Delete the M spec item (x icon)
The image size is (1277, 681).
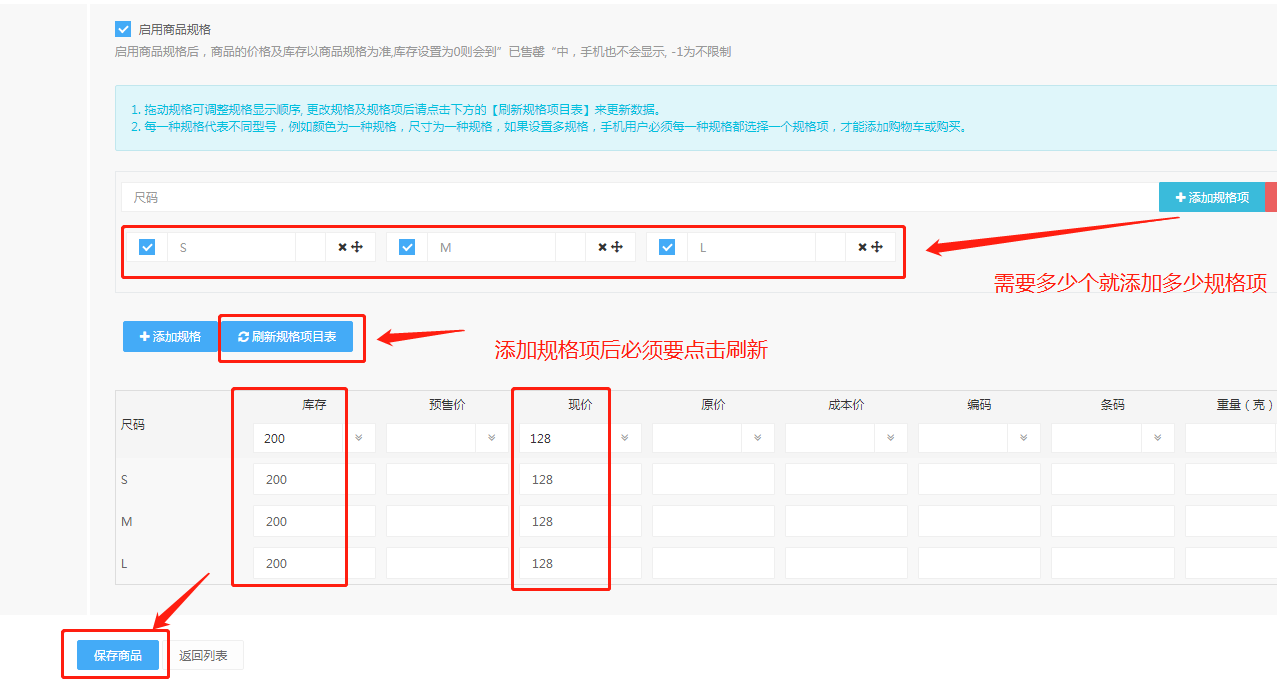click(602, 247)
